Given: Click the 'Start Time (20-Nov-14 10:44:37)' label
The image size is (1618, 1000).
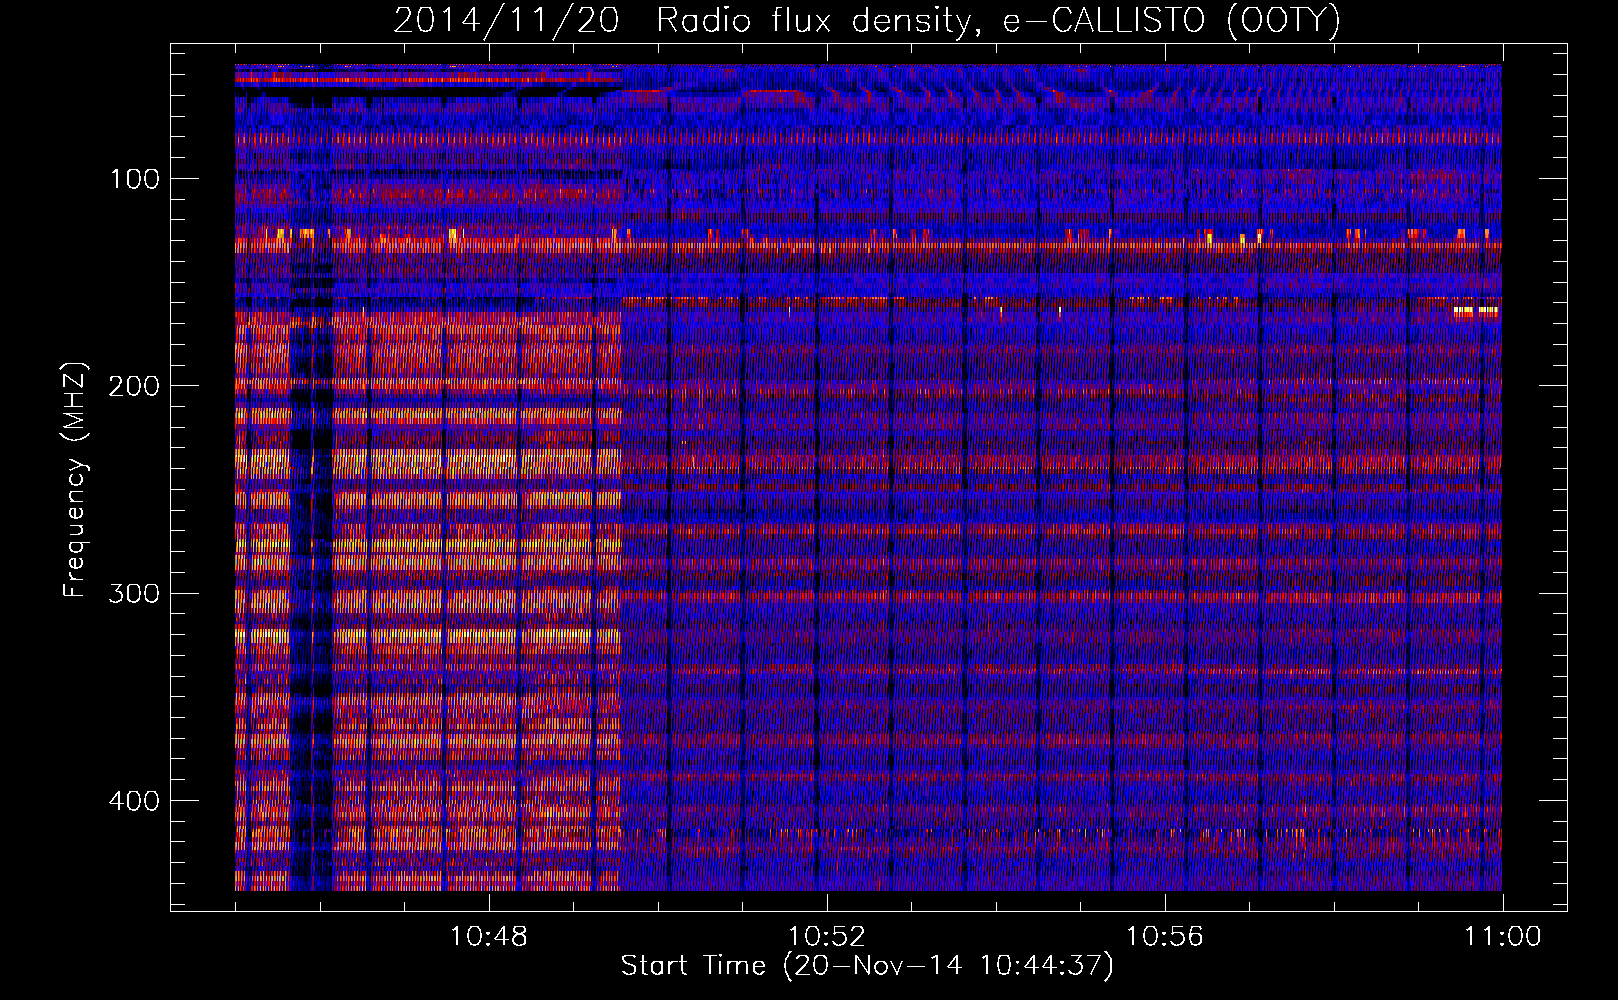Looking at the screenshot, I should 867,966.
